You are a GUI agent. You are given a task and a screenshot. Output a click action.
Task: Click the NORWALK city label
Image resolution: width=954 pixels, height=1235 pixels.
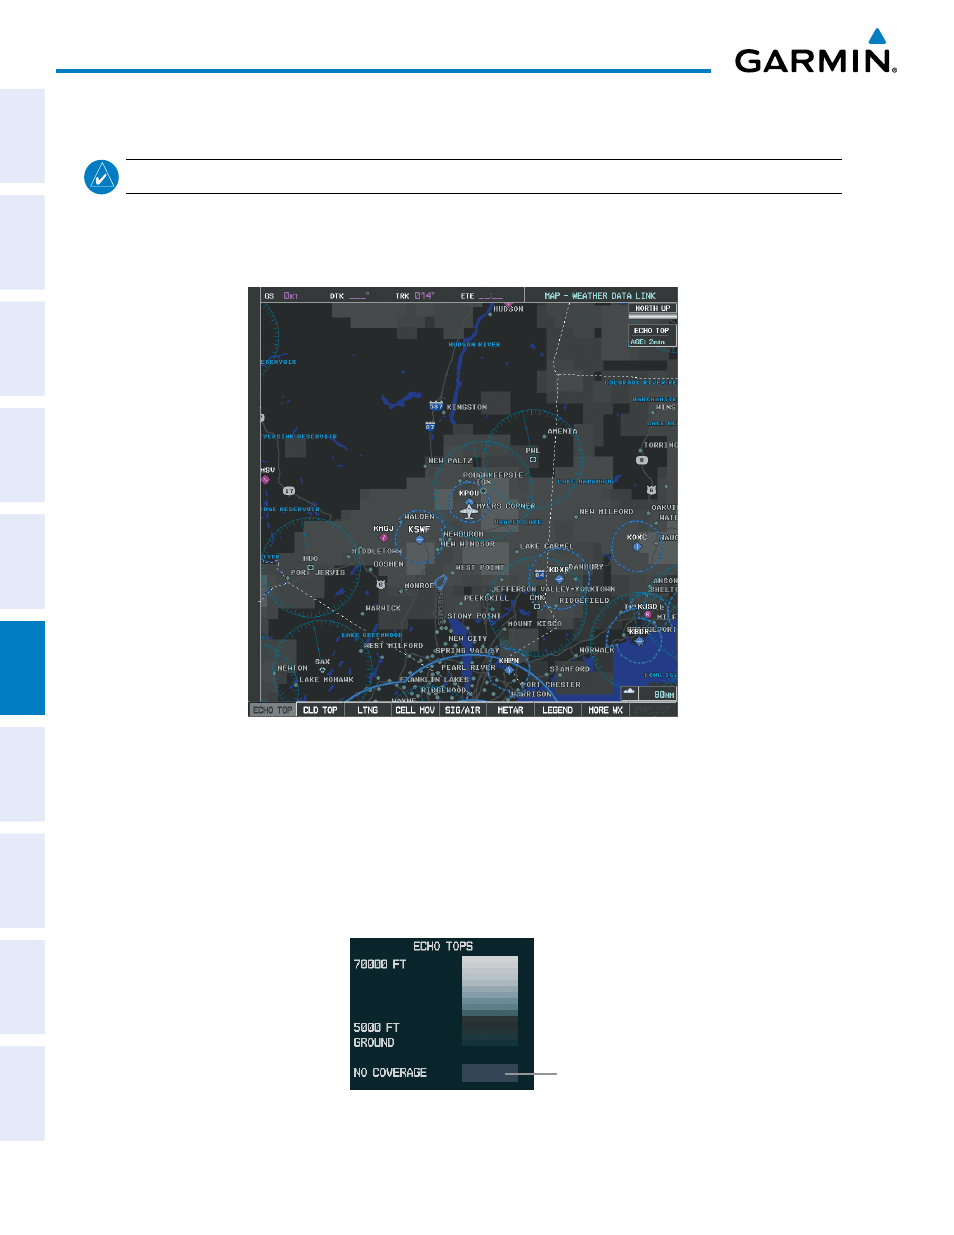[x=597, y=650]
